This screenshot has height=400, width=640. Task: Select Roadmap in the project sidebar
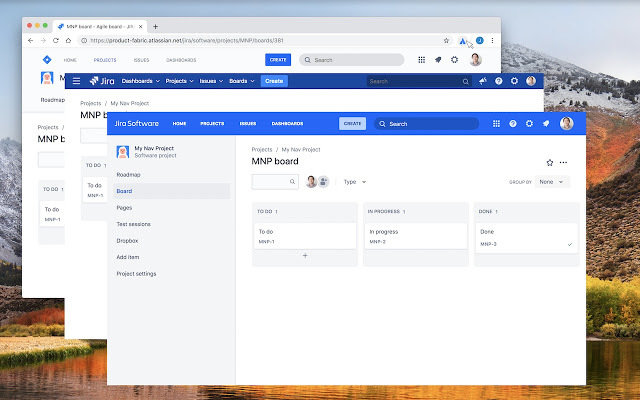[x=171, y=175]
